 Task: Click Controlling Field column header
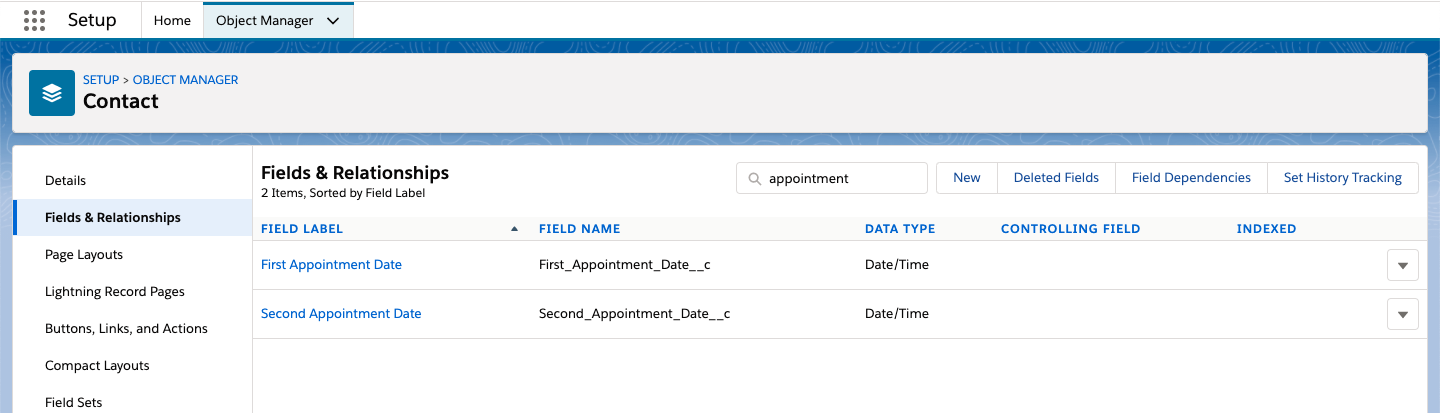[1071, 229]
